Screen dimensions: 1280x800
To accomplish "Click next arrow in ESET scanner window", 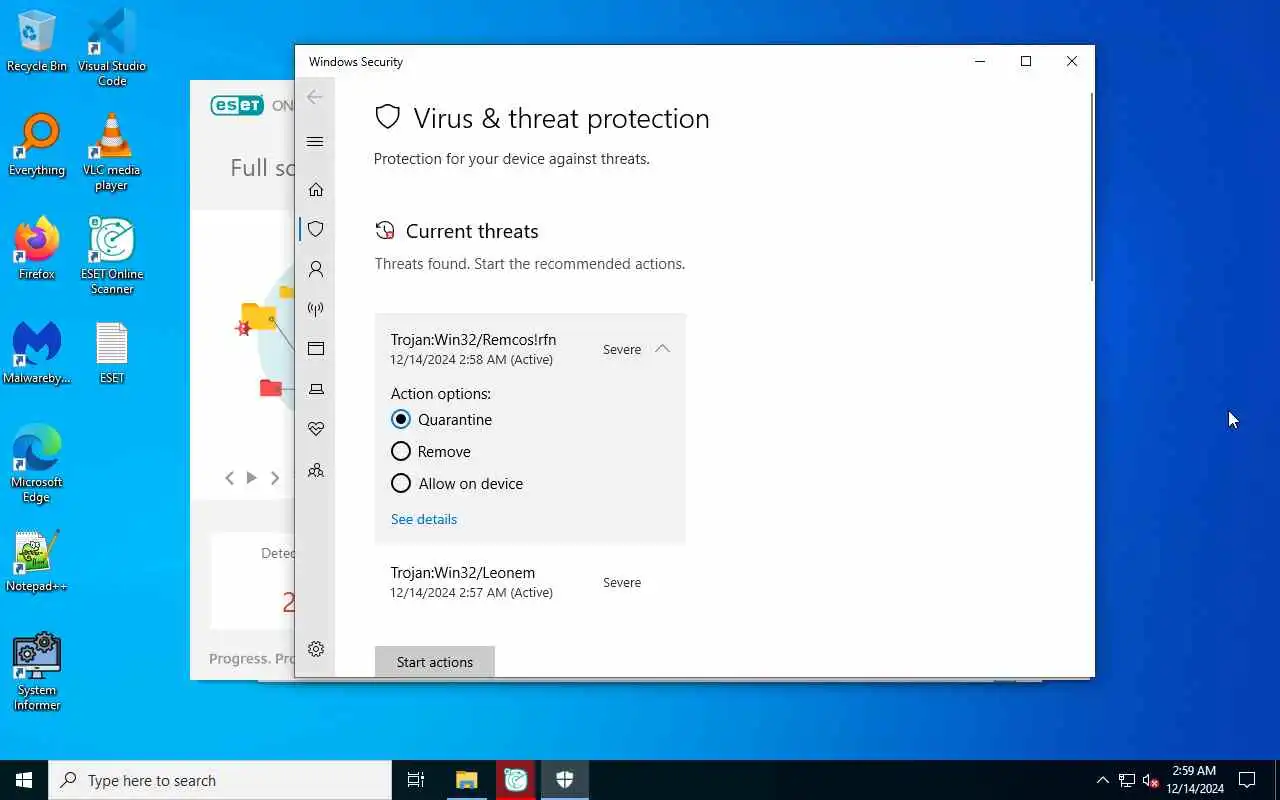I will tap(275, 478).
